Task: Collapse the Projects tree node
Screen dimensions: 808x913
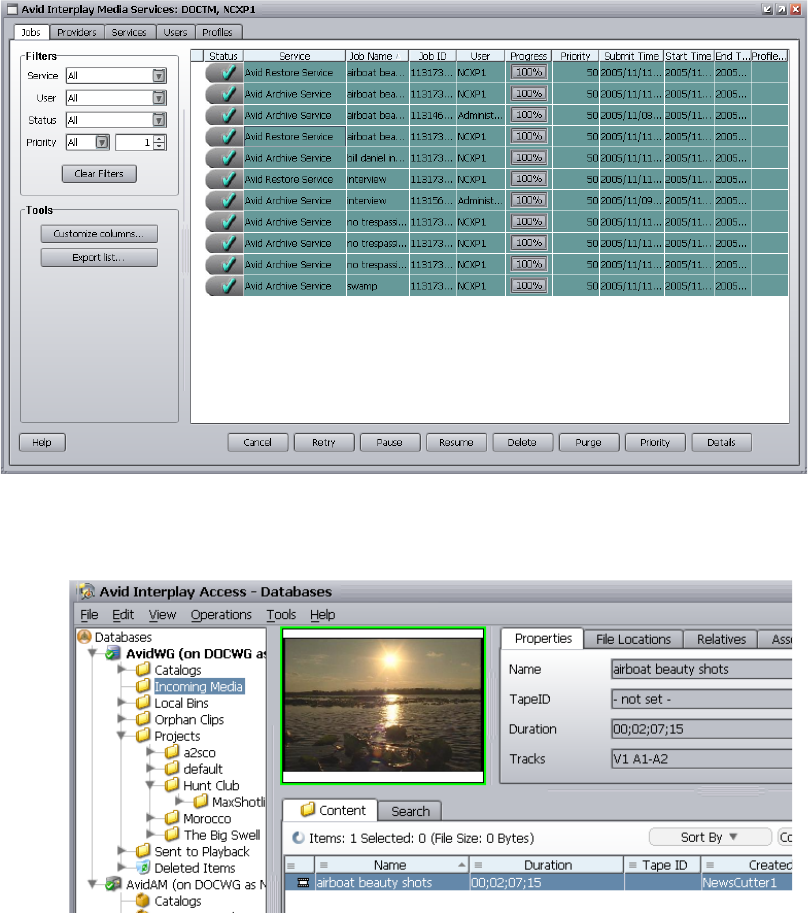Action: coord(122,735)
